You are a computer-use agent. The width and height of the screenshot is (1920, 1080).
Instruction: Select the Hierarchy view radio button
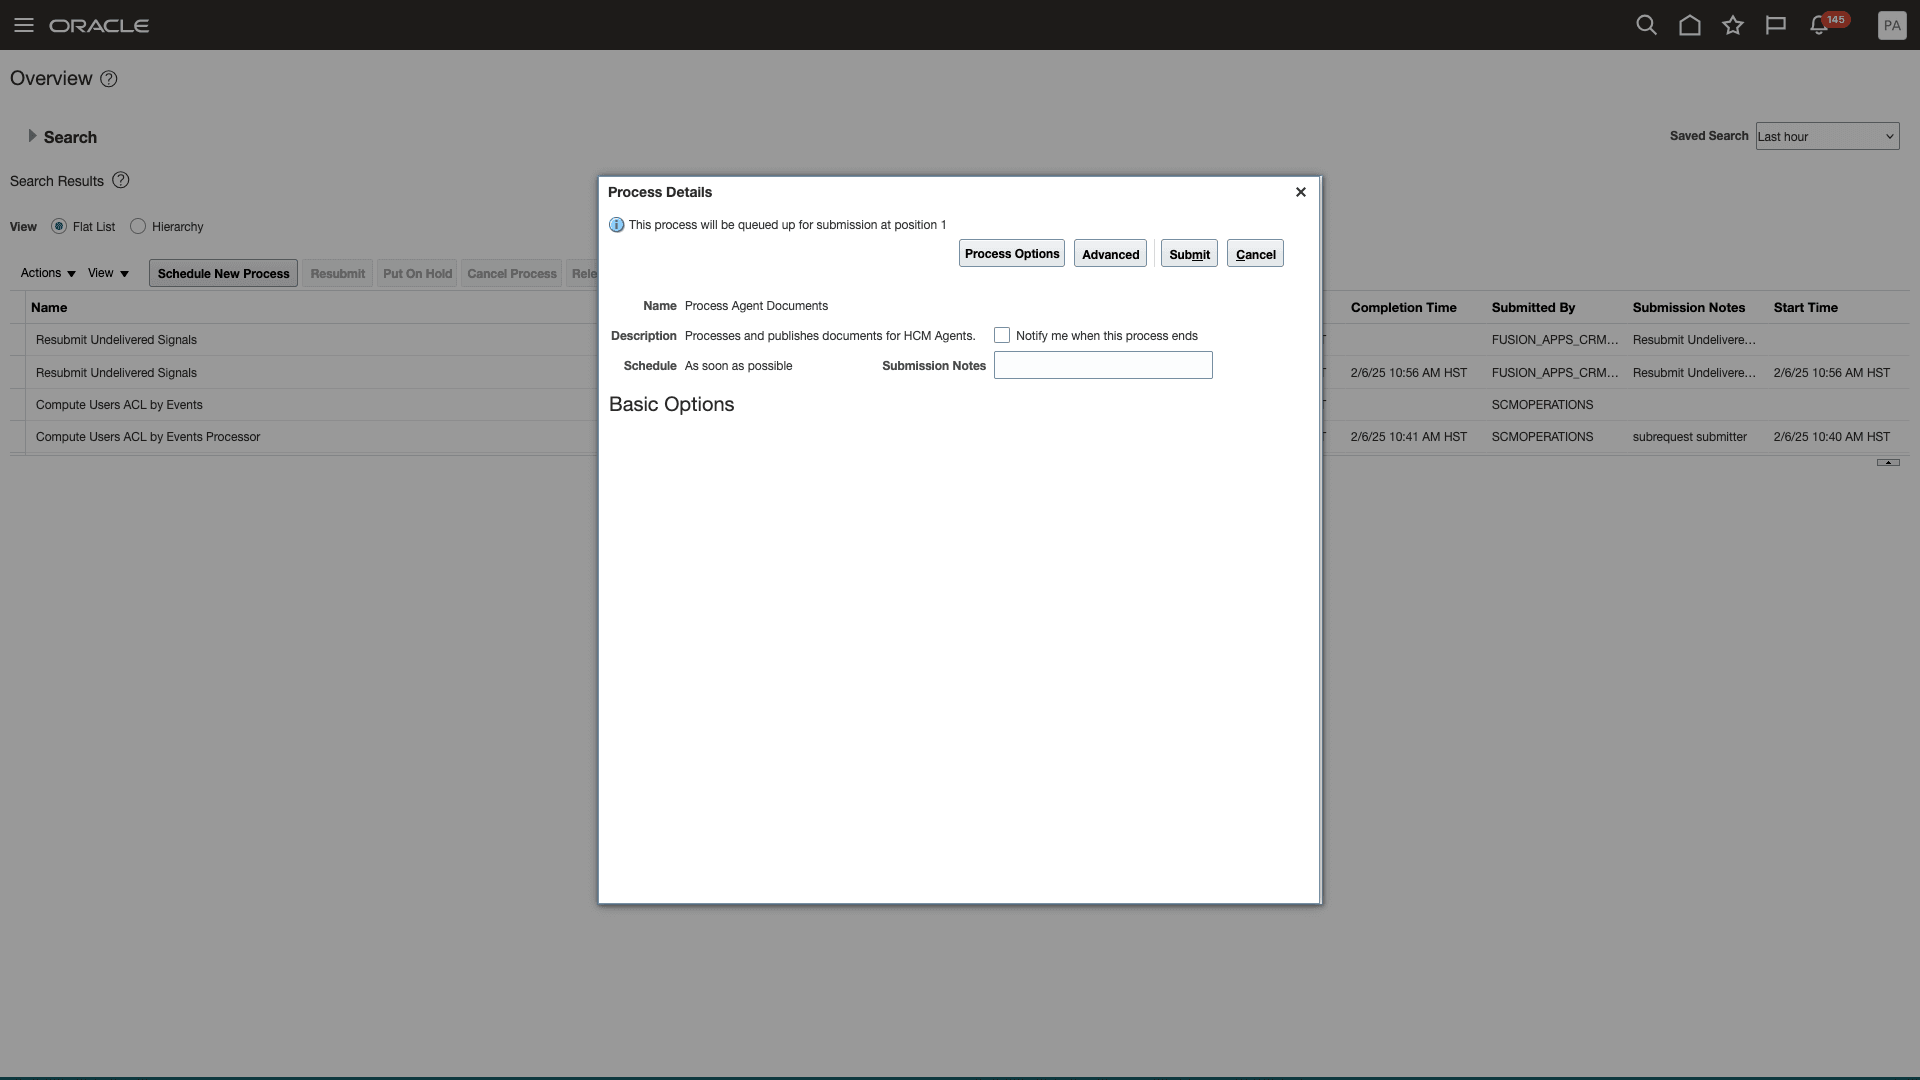point(138,227)
